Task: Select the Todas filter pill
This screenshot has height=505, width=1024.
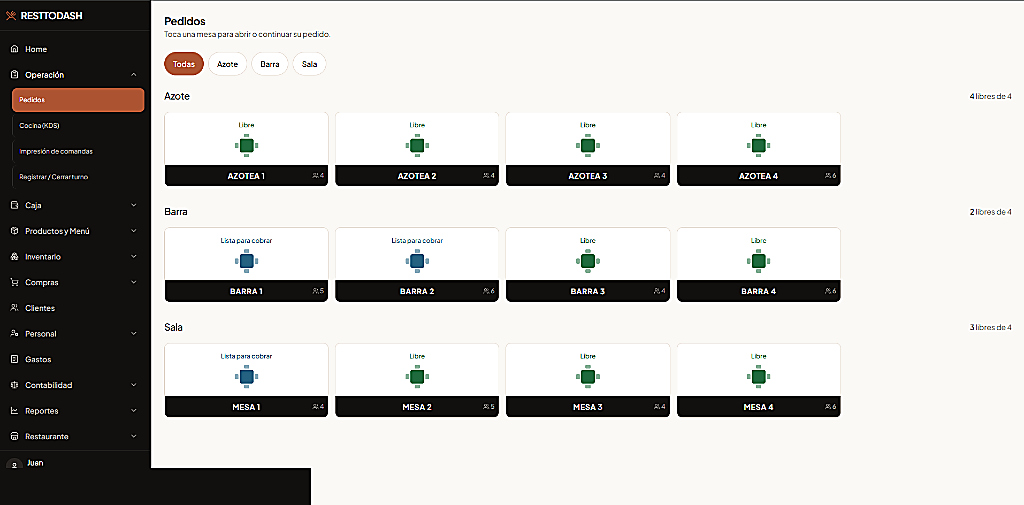Action: [x=184, y=64]
